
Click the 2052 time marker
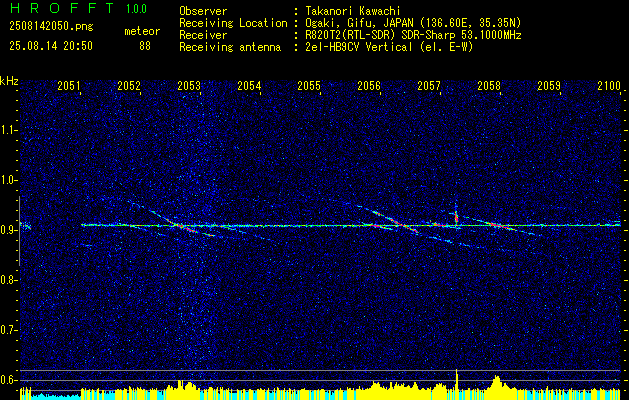click(x=129, y=86)
